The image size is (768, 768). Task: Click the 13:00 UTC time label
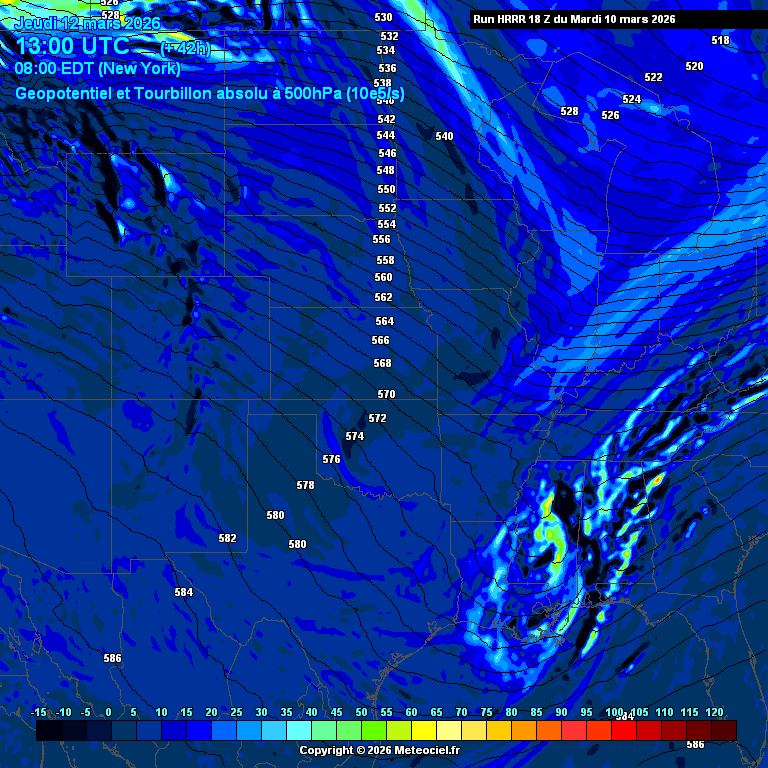coord(72,46)
